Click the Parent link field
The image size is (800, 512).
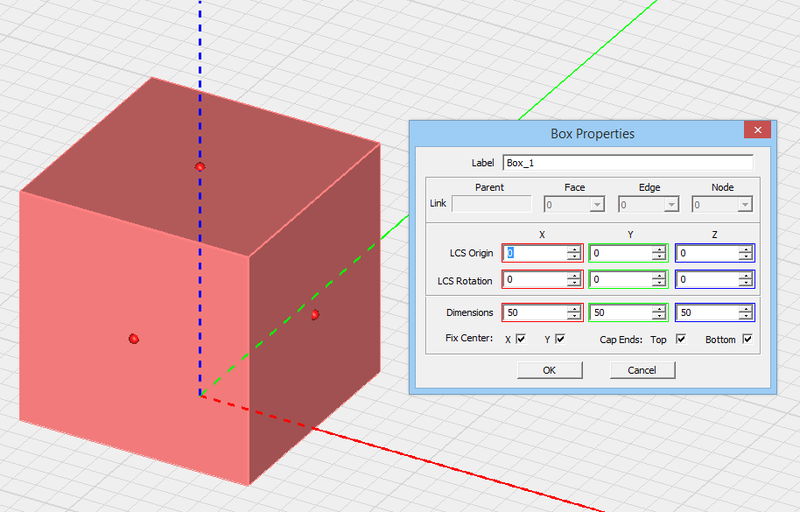point(491,204)
